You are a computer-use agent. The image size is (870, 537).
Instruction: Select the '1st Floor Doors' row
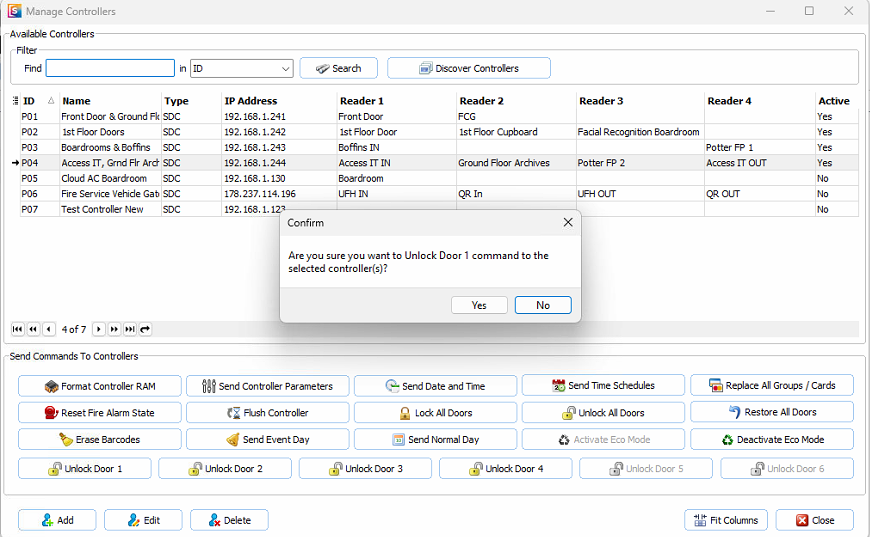coord(439,132)
